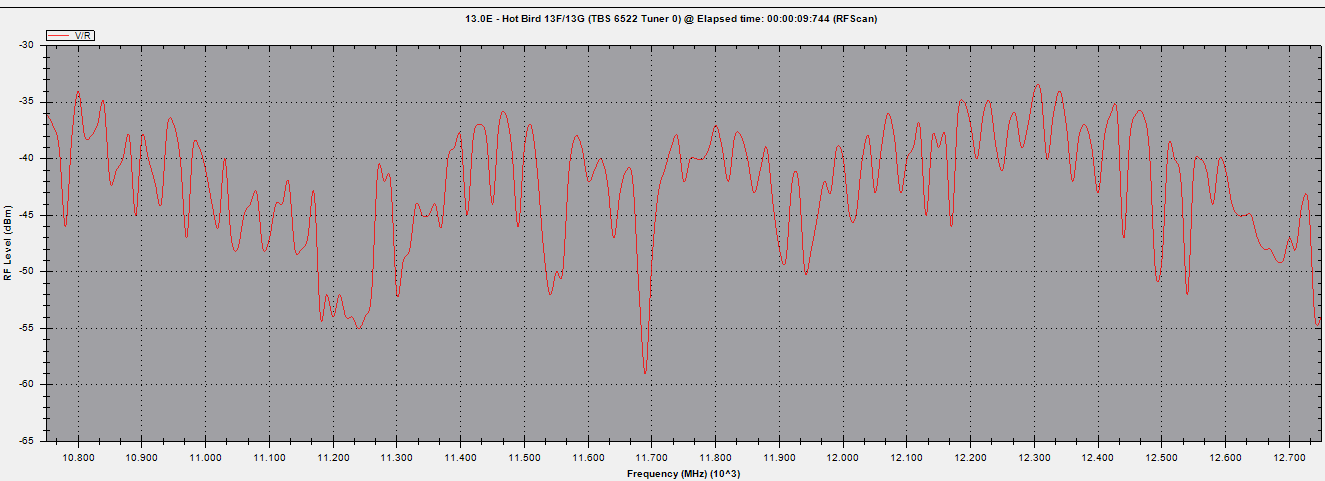Viewport: 1325px width, 481px height.
Task: Click the 12.400 frequency tick label
Action: pos(1098,456)
